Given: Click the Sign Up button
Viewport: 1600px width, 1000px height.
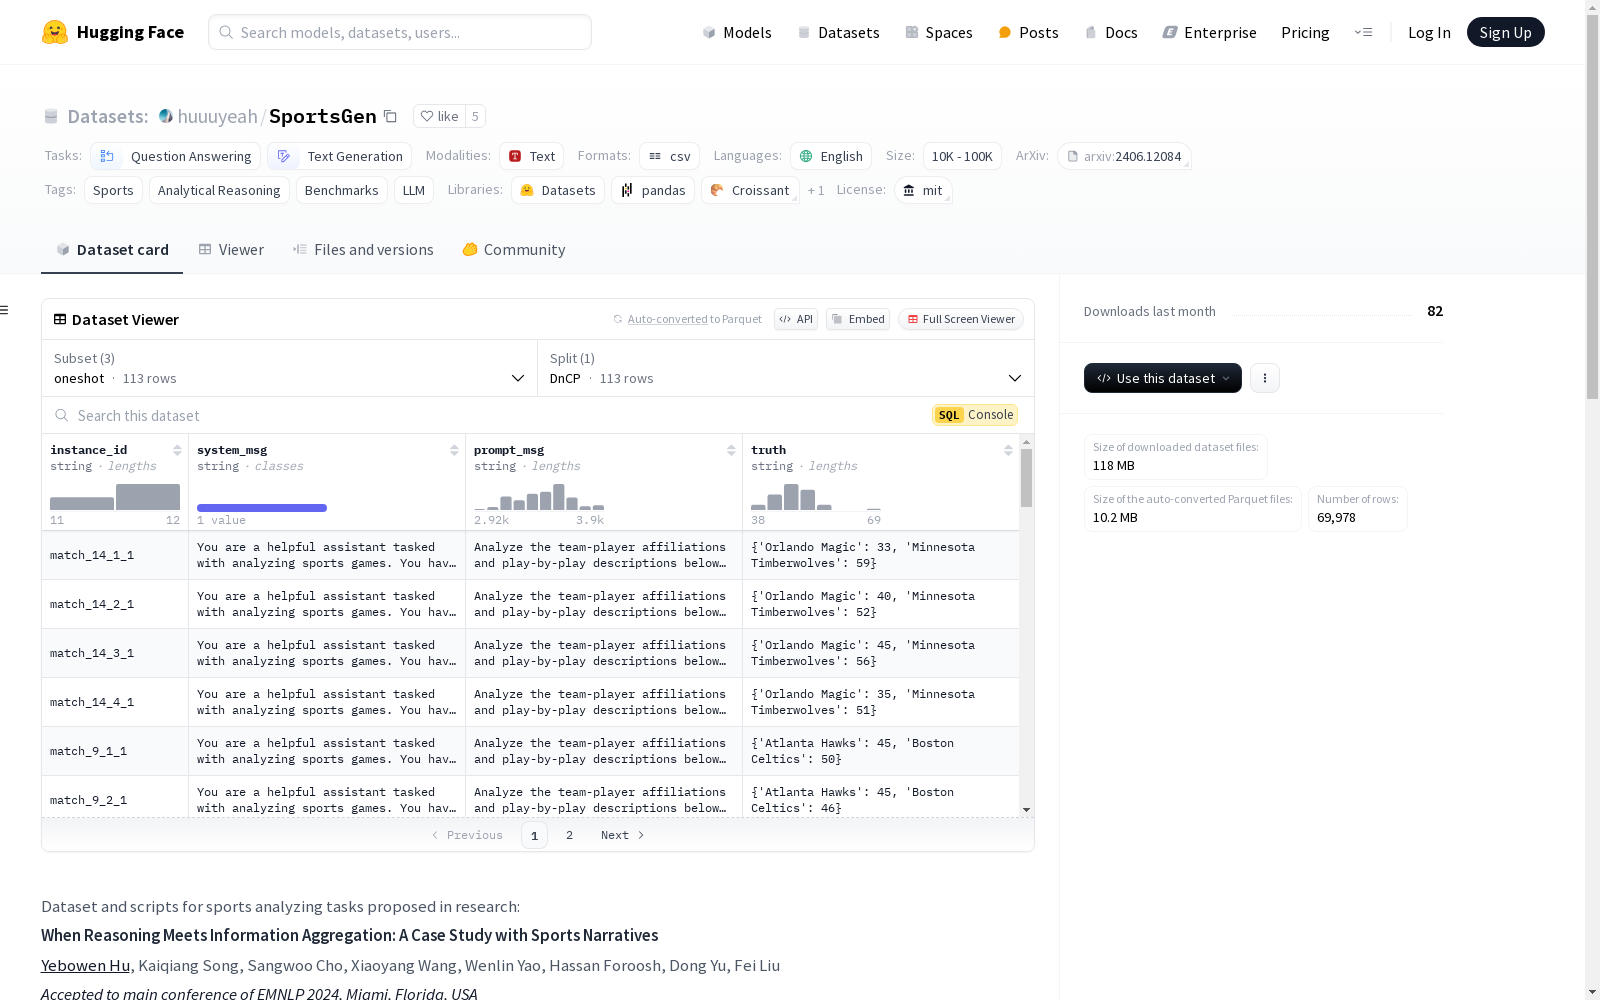Looking at the screenshot, I should 1505,32.
